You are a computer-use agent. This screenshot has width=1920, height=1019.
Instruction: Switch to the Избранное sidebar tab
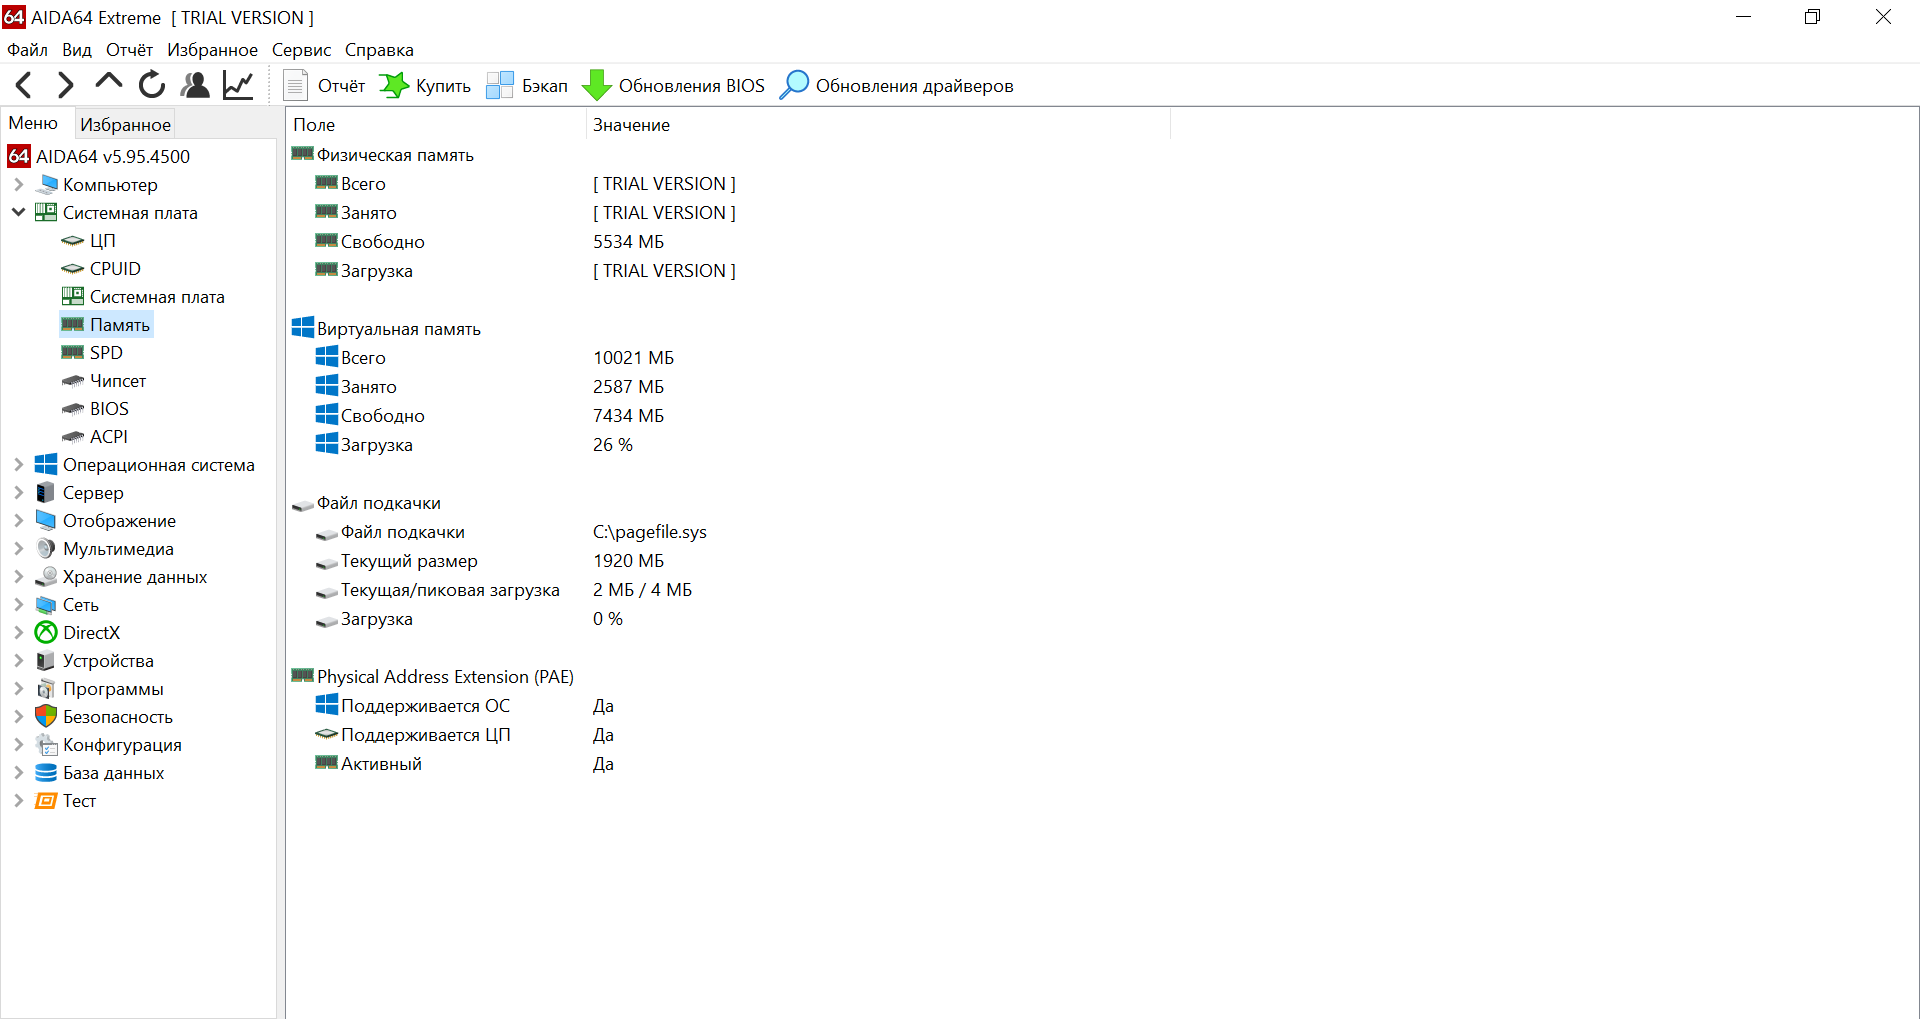(125, 124)
